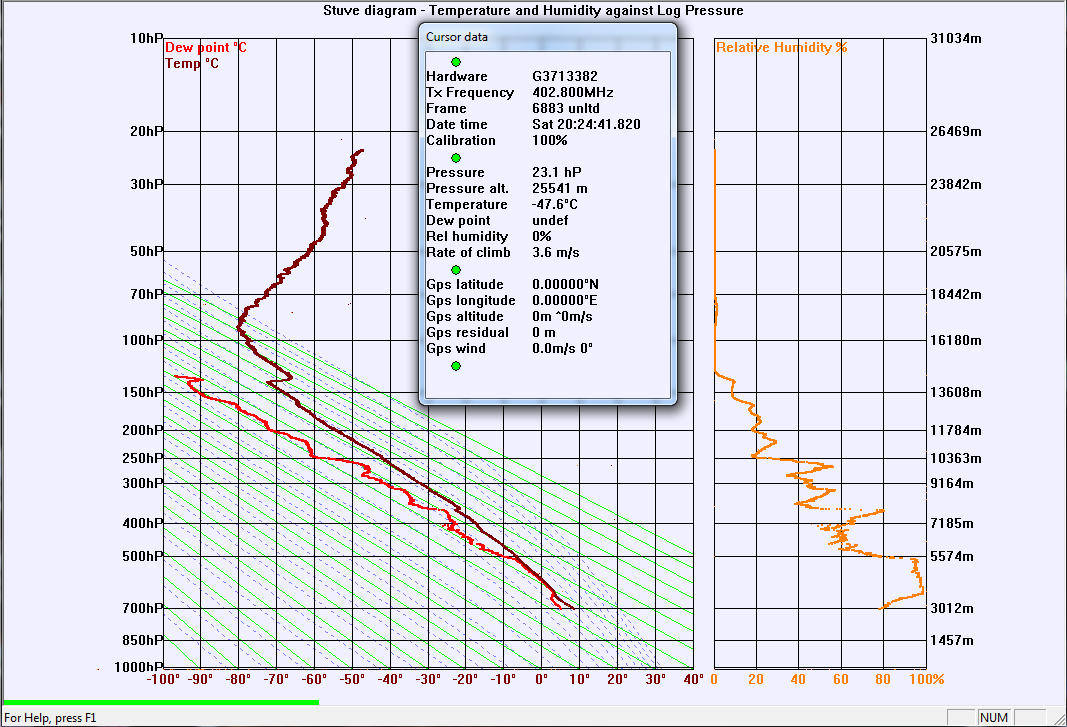Viewport: 1067px width, 727px height.
Task: Click the NUM indicator in the status bar
Action: point(994,717)
